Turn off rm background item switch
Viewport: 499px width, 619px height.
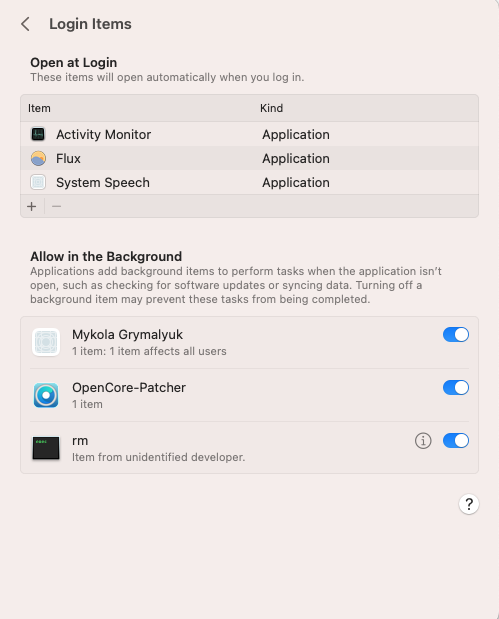click(456, 441)
